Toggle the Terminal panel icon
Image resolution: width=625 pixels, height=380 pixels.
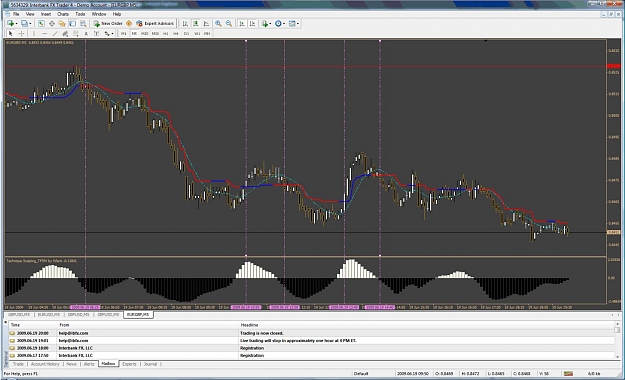(72, 24)
